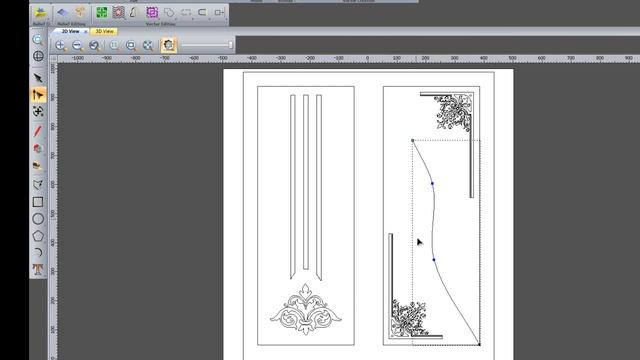Pick the paint bucket fill tool
Viewport: 640px width, 360px height.
click(38, 149)
